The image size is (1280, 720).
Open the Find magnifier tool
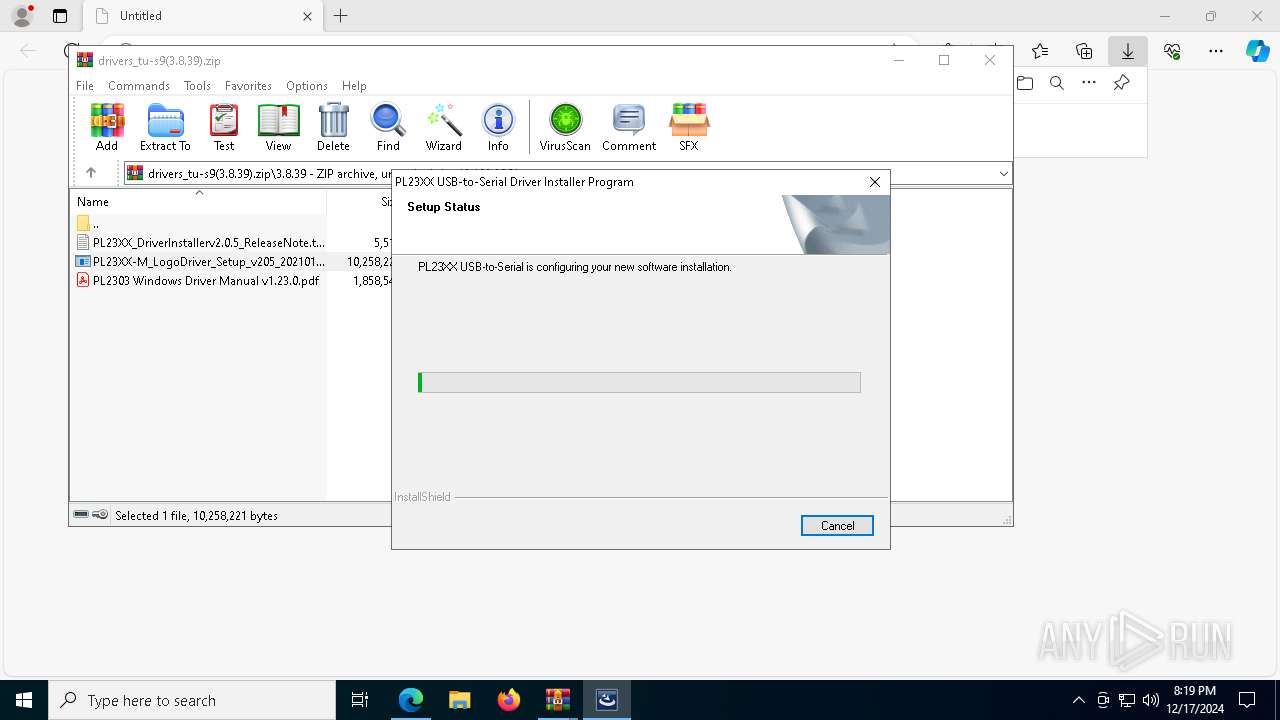(x=388, y=127)
